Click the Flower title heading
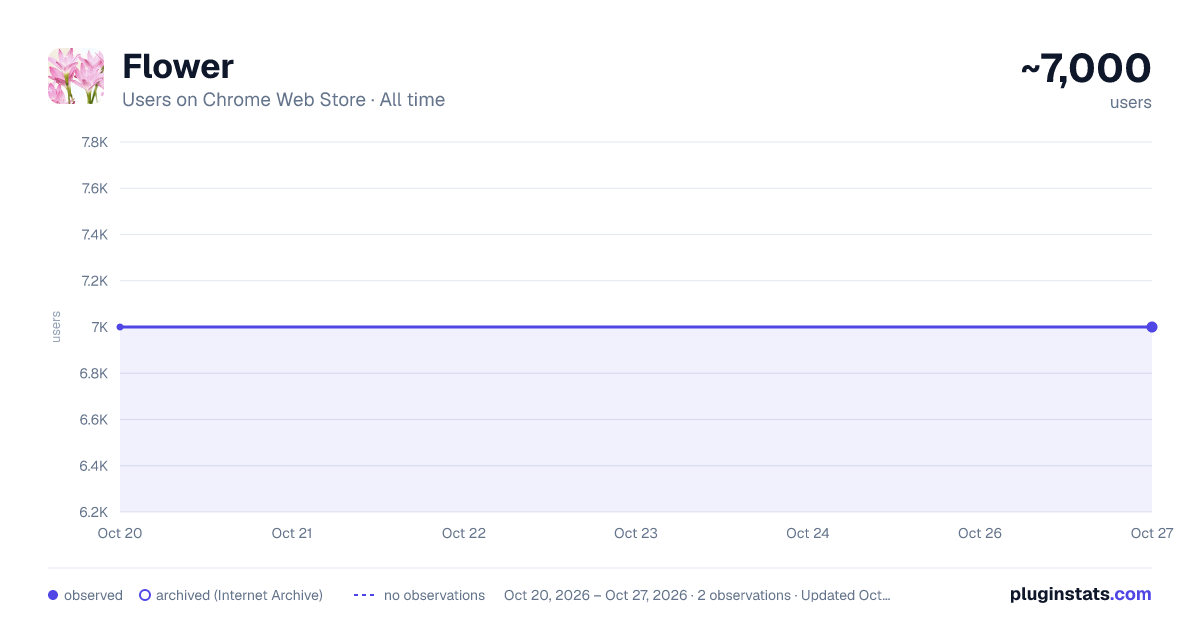This screenshot has height=630, width=1200. coord(178,67)
